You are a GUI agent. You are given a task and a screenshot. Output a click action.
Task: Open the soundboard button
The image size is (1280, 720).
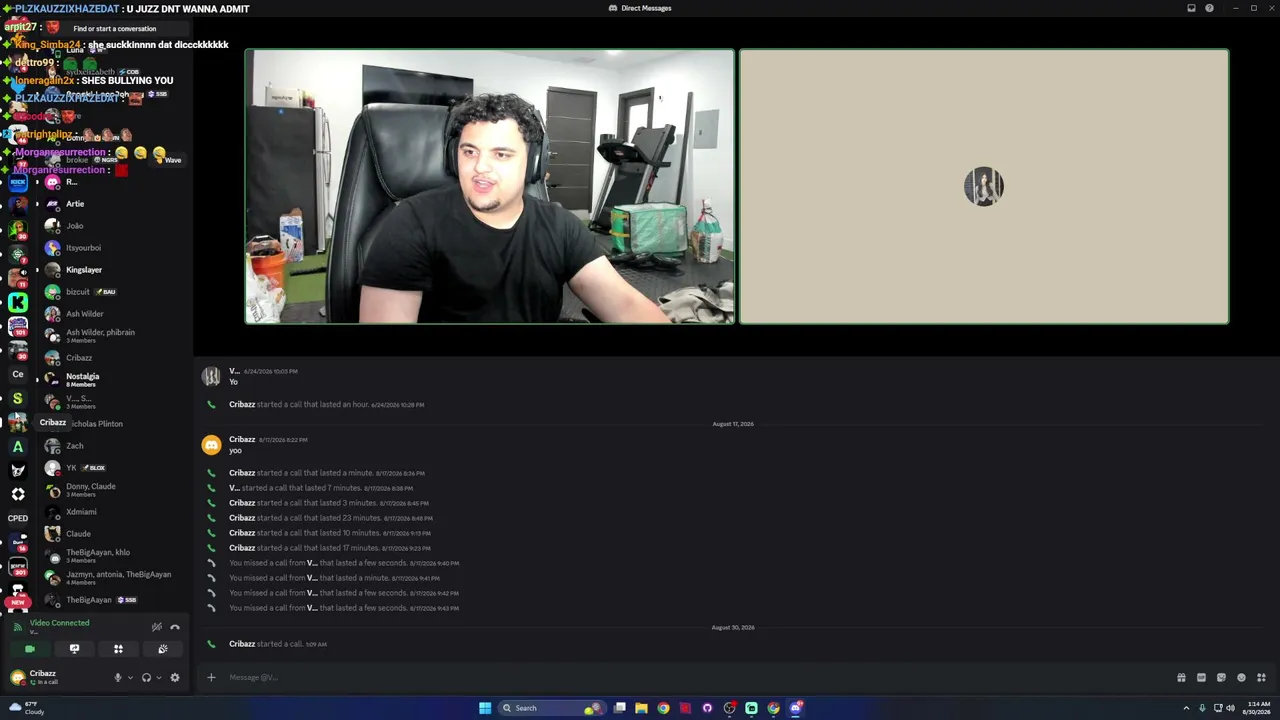click(163, 649)
